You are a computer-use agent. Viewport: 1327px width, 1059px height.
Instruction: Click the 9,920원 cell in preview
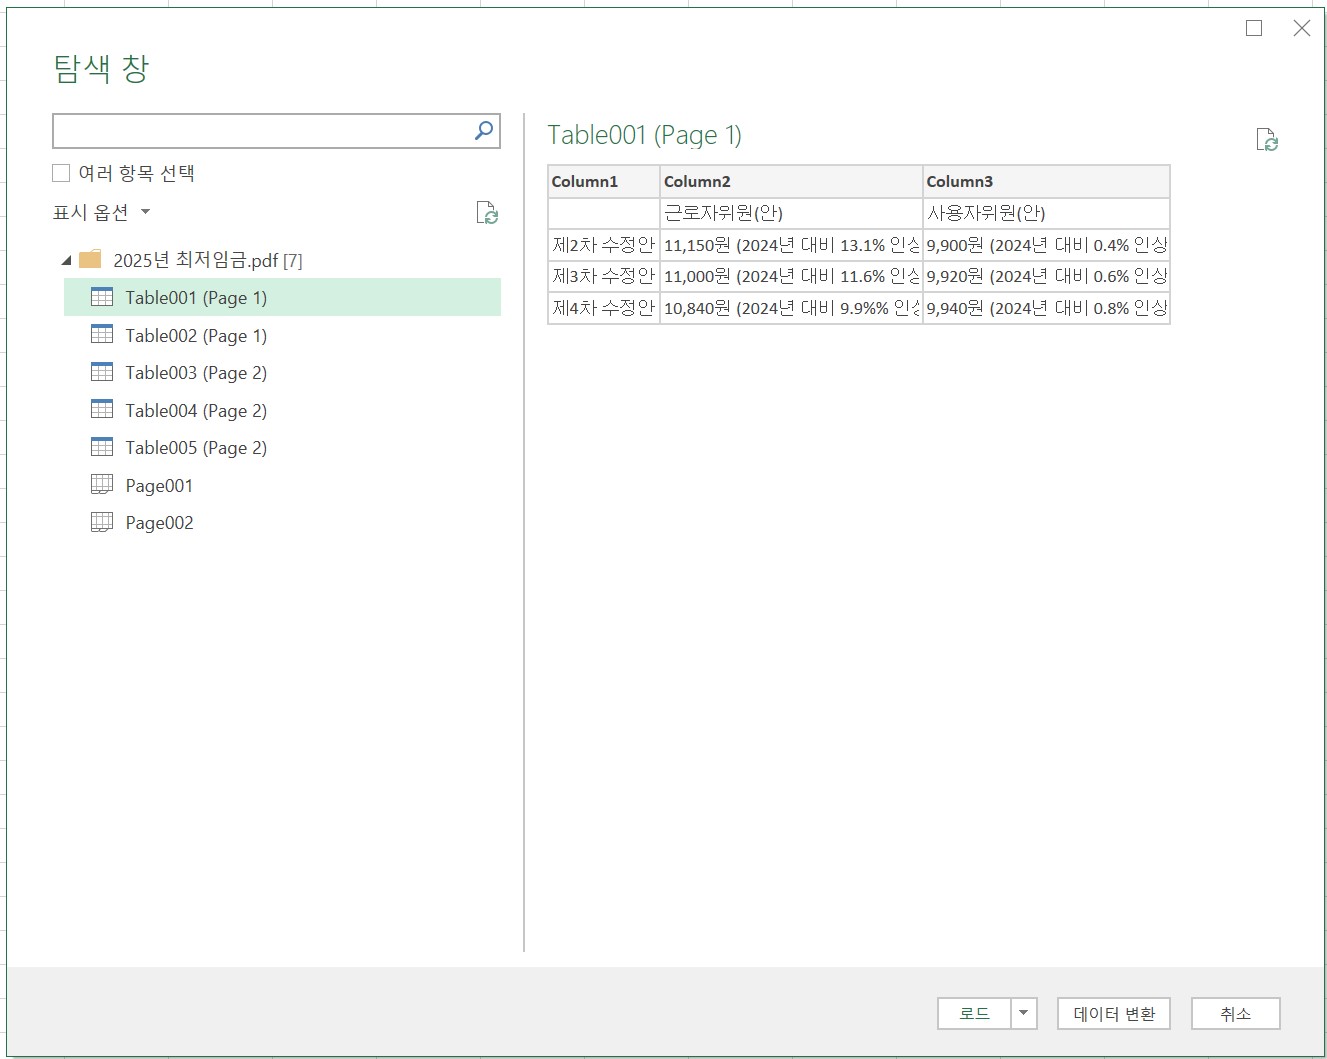click(x=1046, y=276)
